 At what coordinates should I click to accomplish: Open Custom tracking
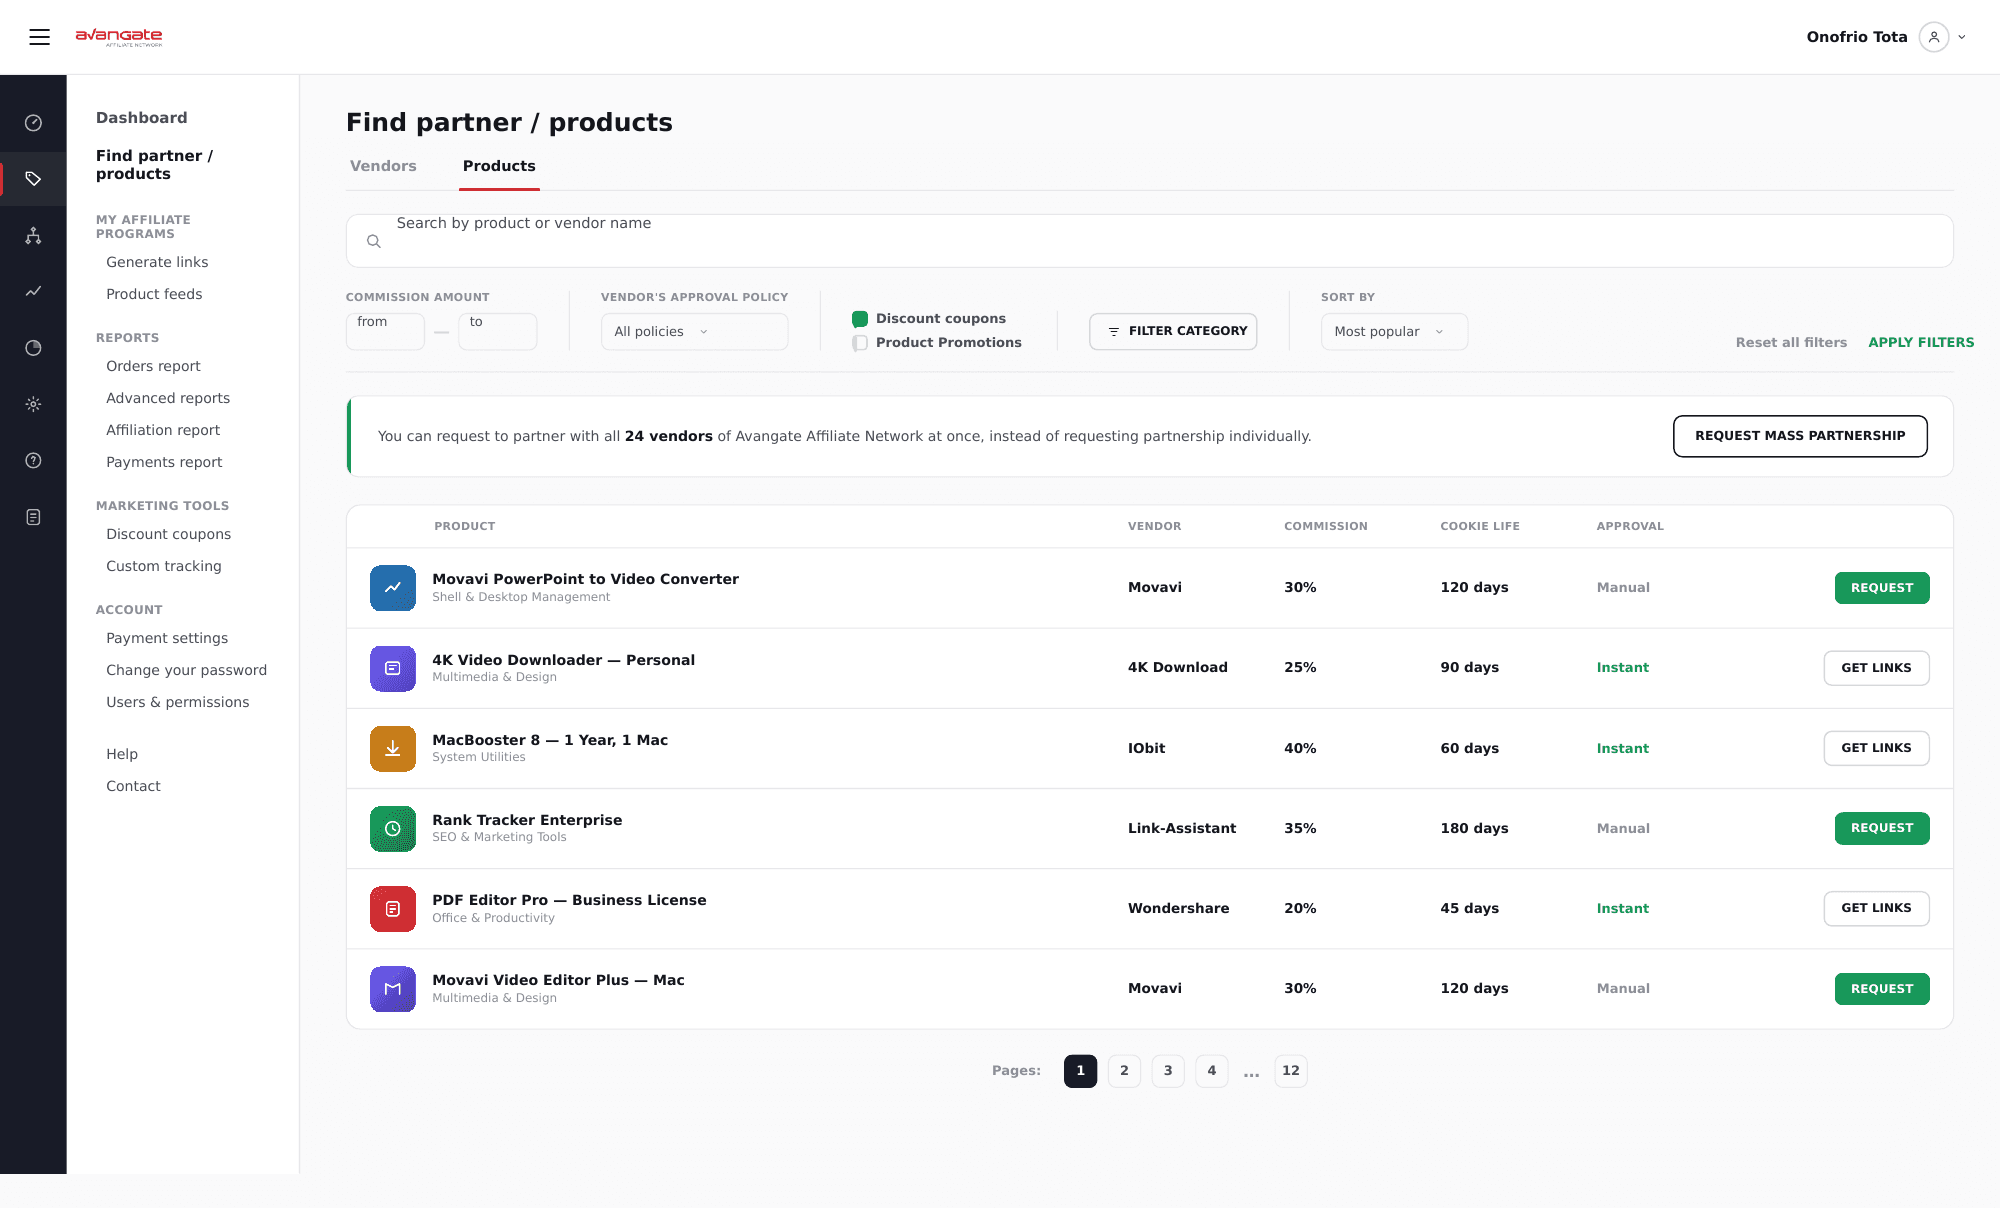pyautogui.click(x=164, y=566)
